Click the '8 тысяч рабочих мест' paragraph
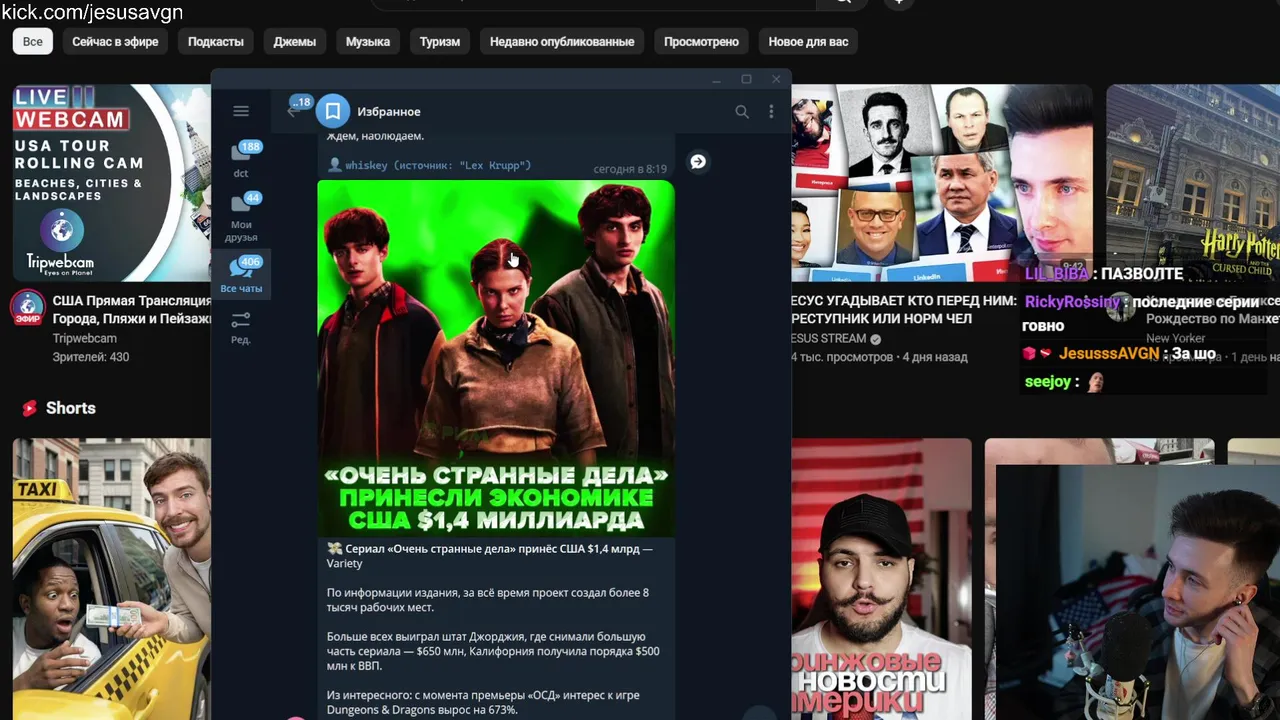The width and height of the screenshot is (1280, 720). point(488,600)
